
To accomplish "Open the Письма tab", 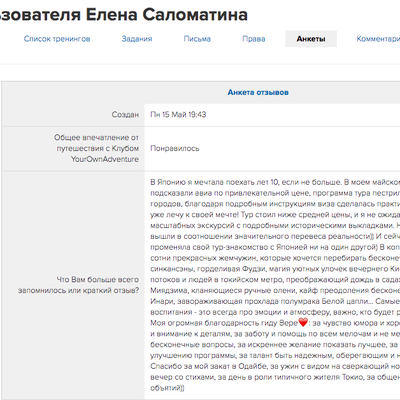I will click(x=197, y=39).
